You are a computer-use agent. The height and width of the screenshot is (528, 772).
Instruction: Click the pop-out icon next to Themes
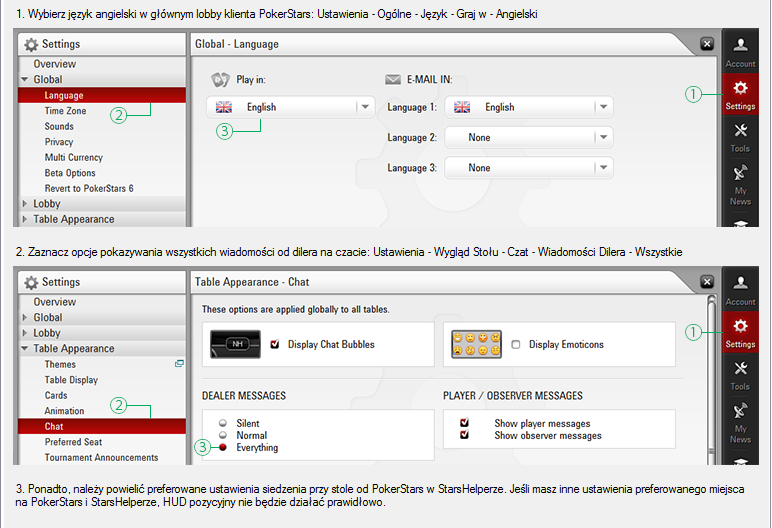[179, 363]
